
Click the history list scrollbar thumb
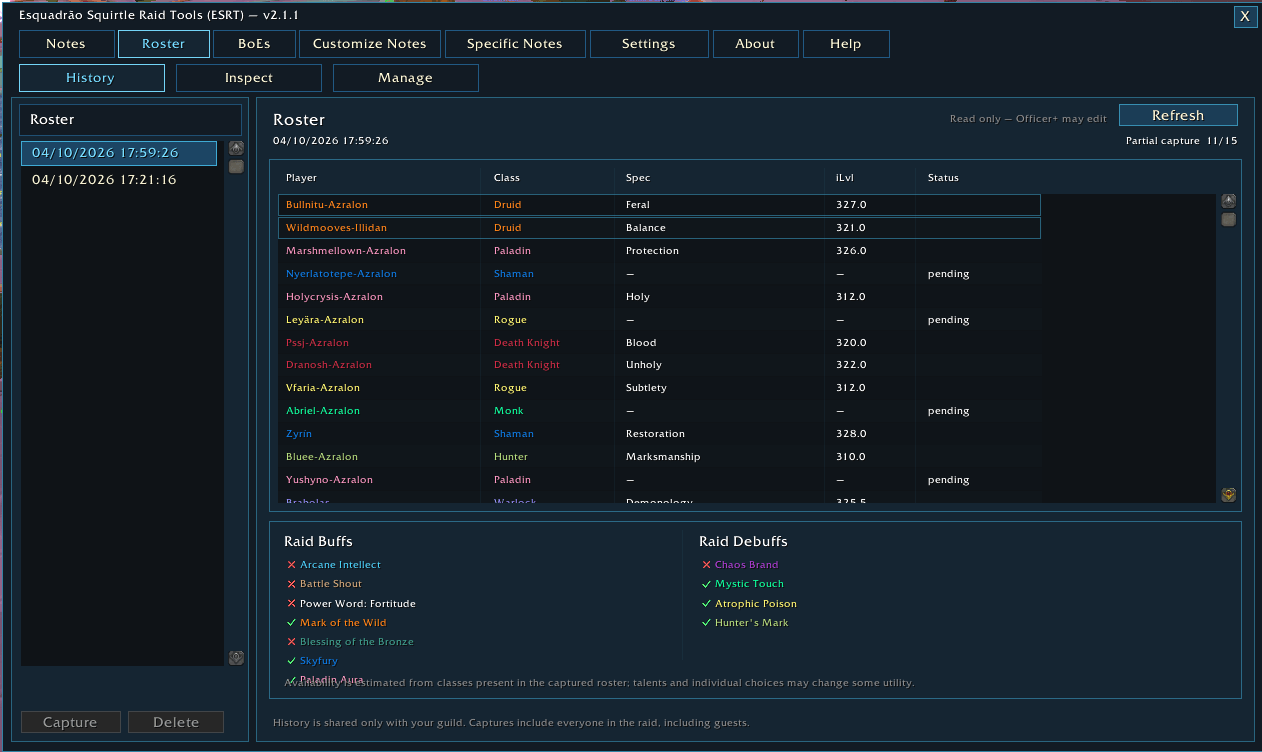pos(236,167)
